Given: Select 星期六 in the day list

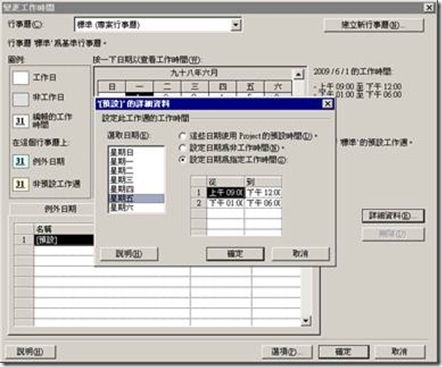Looking at the screenshot, I should tap(137, 207).
